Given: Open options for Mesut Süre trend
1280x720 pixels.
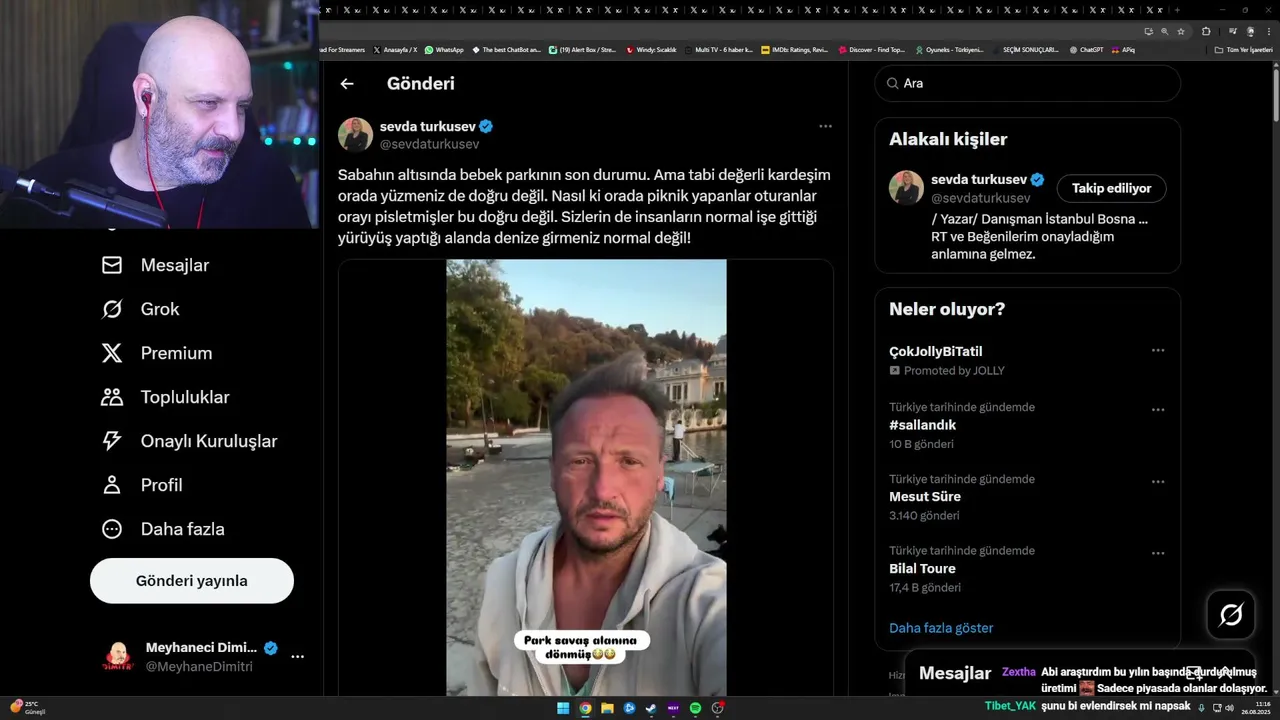Looking at the screenshot, I should click(x=1158, y=482).
